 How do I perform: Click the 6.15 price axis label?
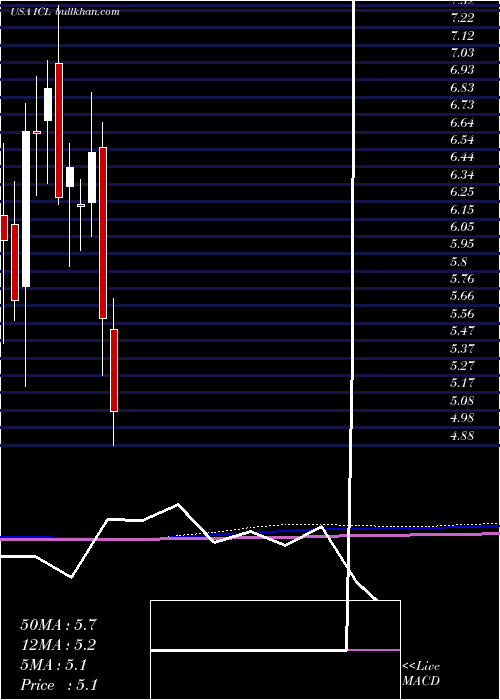pyautogui.click(x=462, y=209)
